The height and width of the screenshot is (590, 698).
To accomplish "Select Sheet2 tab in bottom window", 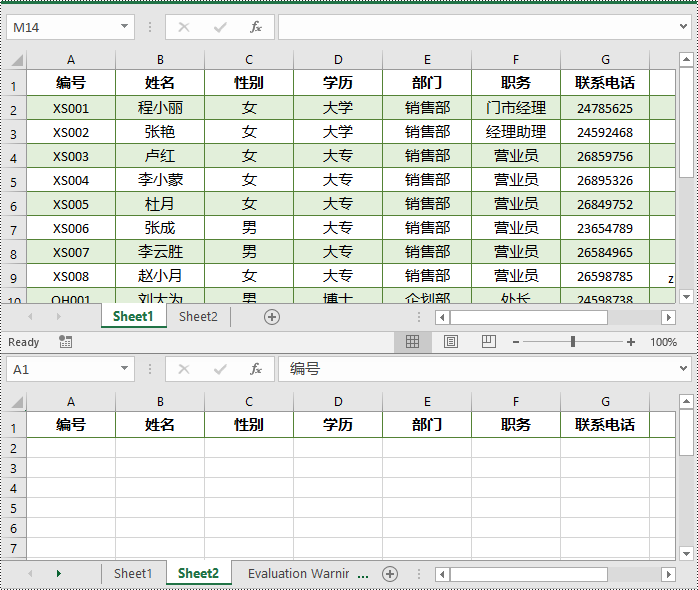I will coord(199,574).
